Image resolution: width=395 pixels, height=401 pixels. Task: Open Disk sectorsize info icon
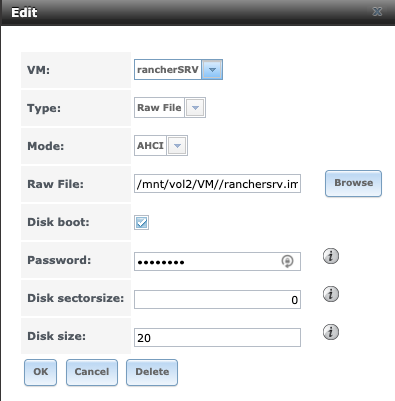(331, 294)
